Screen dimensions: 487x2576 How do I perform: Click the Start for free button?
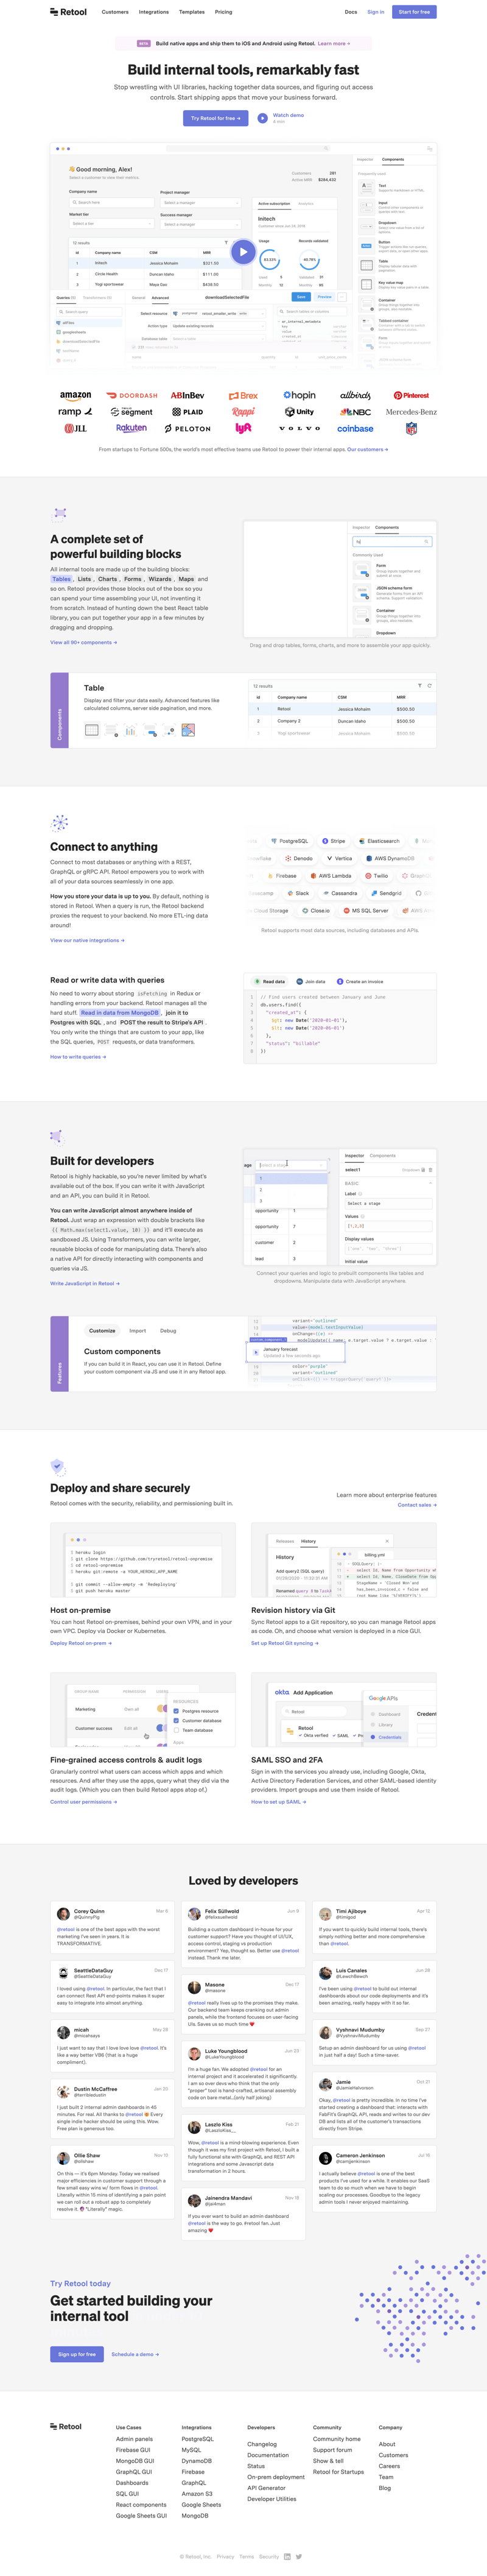pos(414,12)
